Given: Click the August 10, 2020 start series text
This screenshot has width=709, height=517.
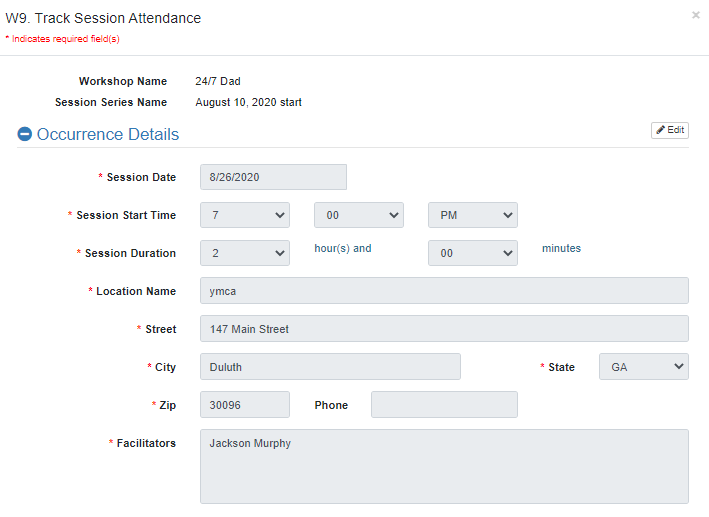Looking at the screenshot, I should (x=249, y=102).
